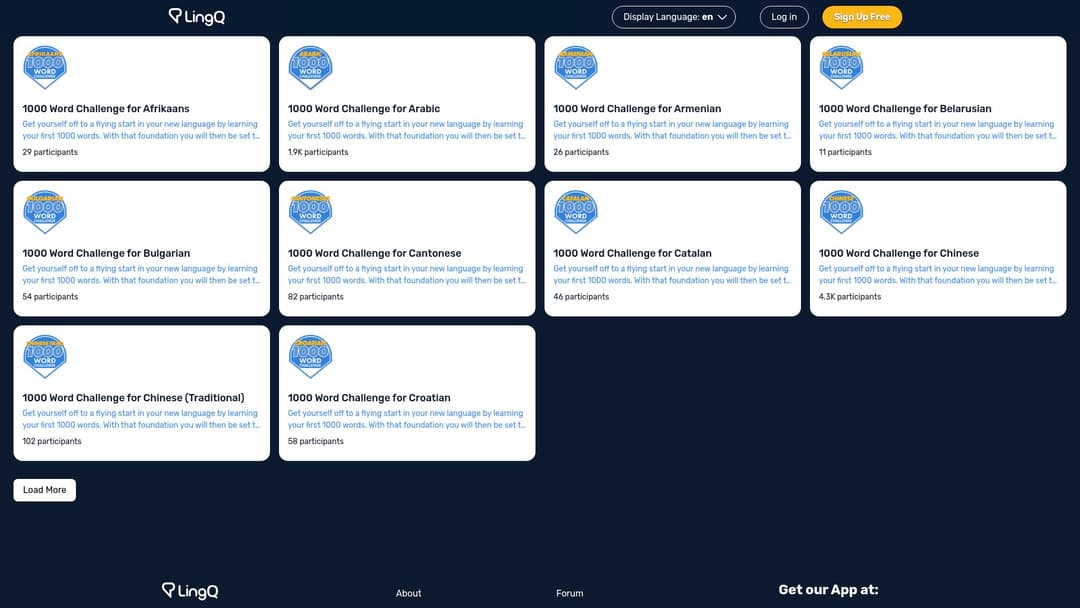
Task: Open 1000 Word Challenge for Bulgarian title
Action: [106, 253]
